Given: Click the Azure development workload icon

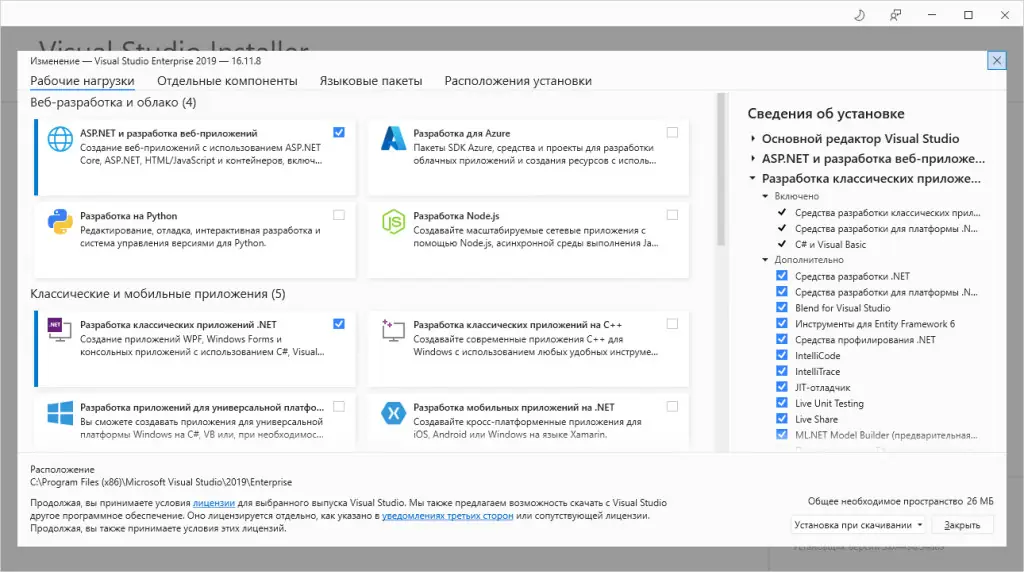Looking at the screenshot, I should [393, 139].
